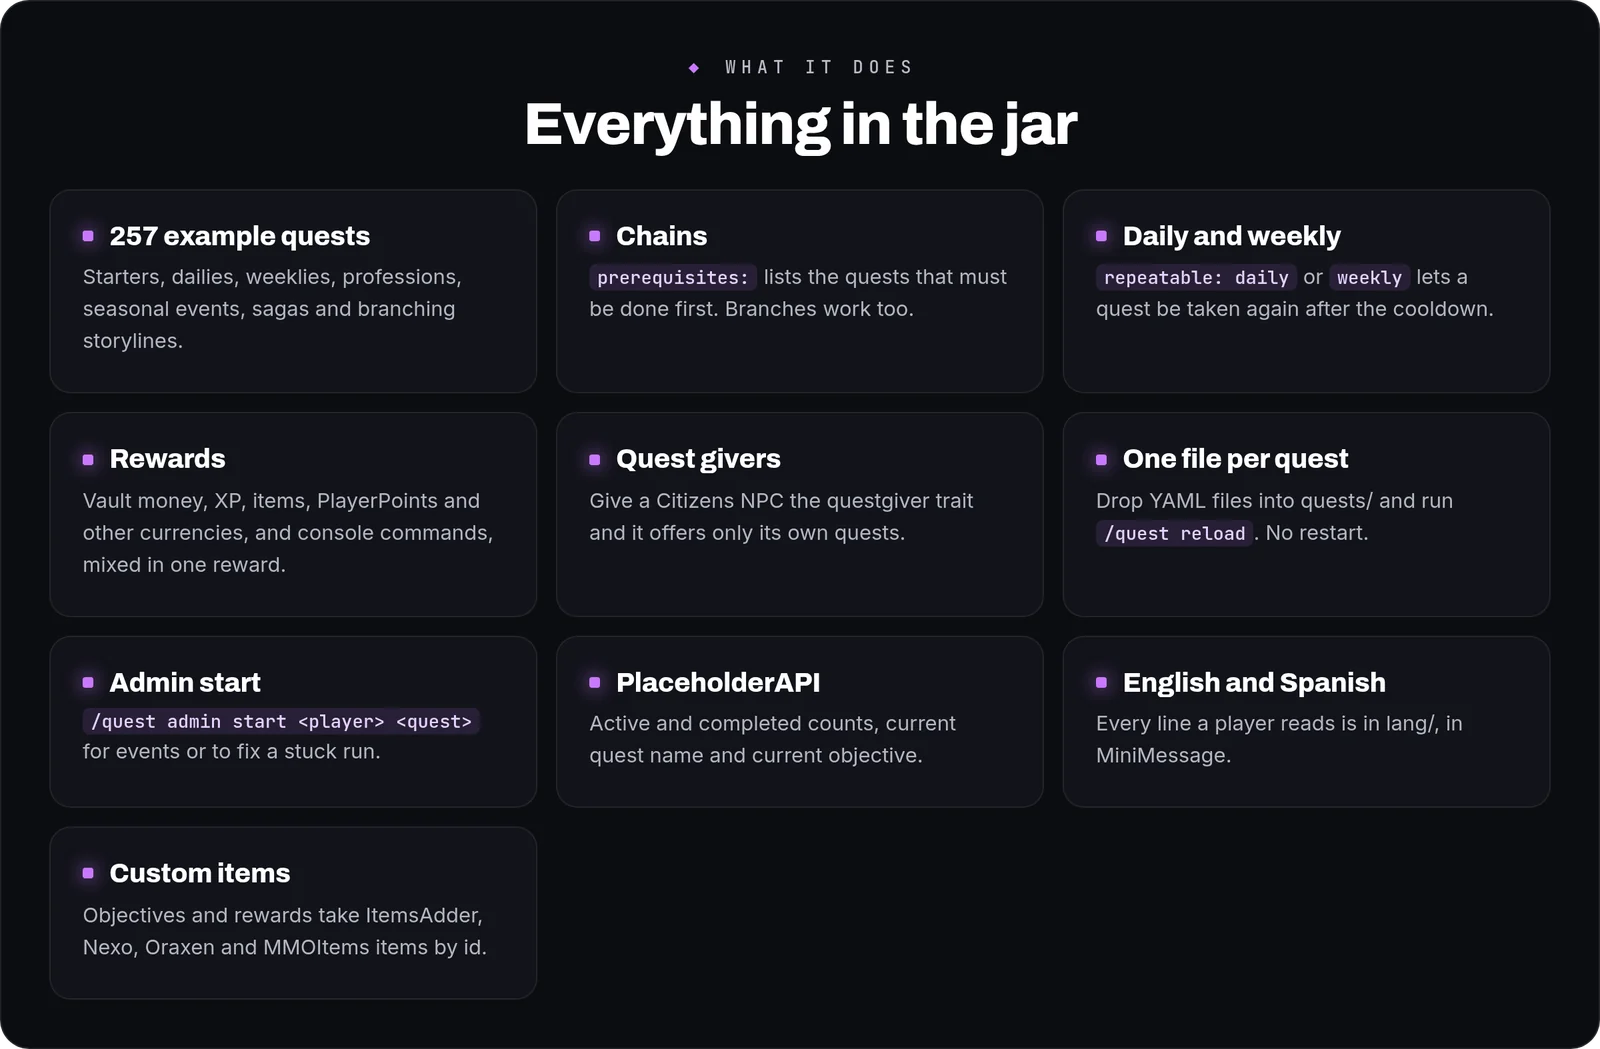This screenshot has height=1049, width=1600.
Task: Click the diamond icon before WHAT IT DOES
Action: click(694, 68)
